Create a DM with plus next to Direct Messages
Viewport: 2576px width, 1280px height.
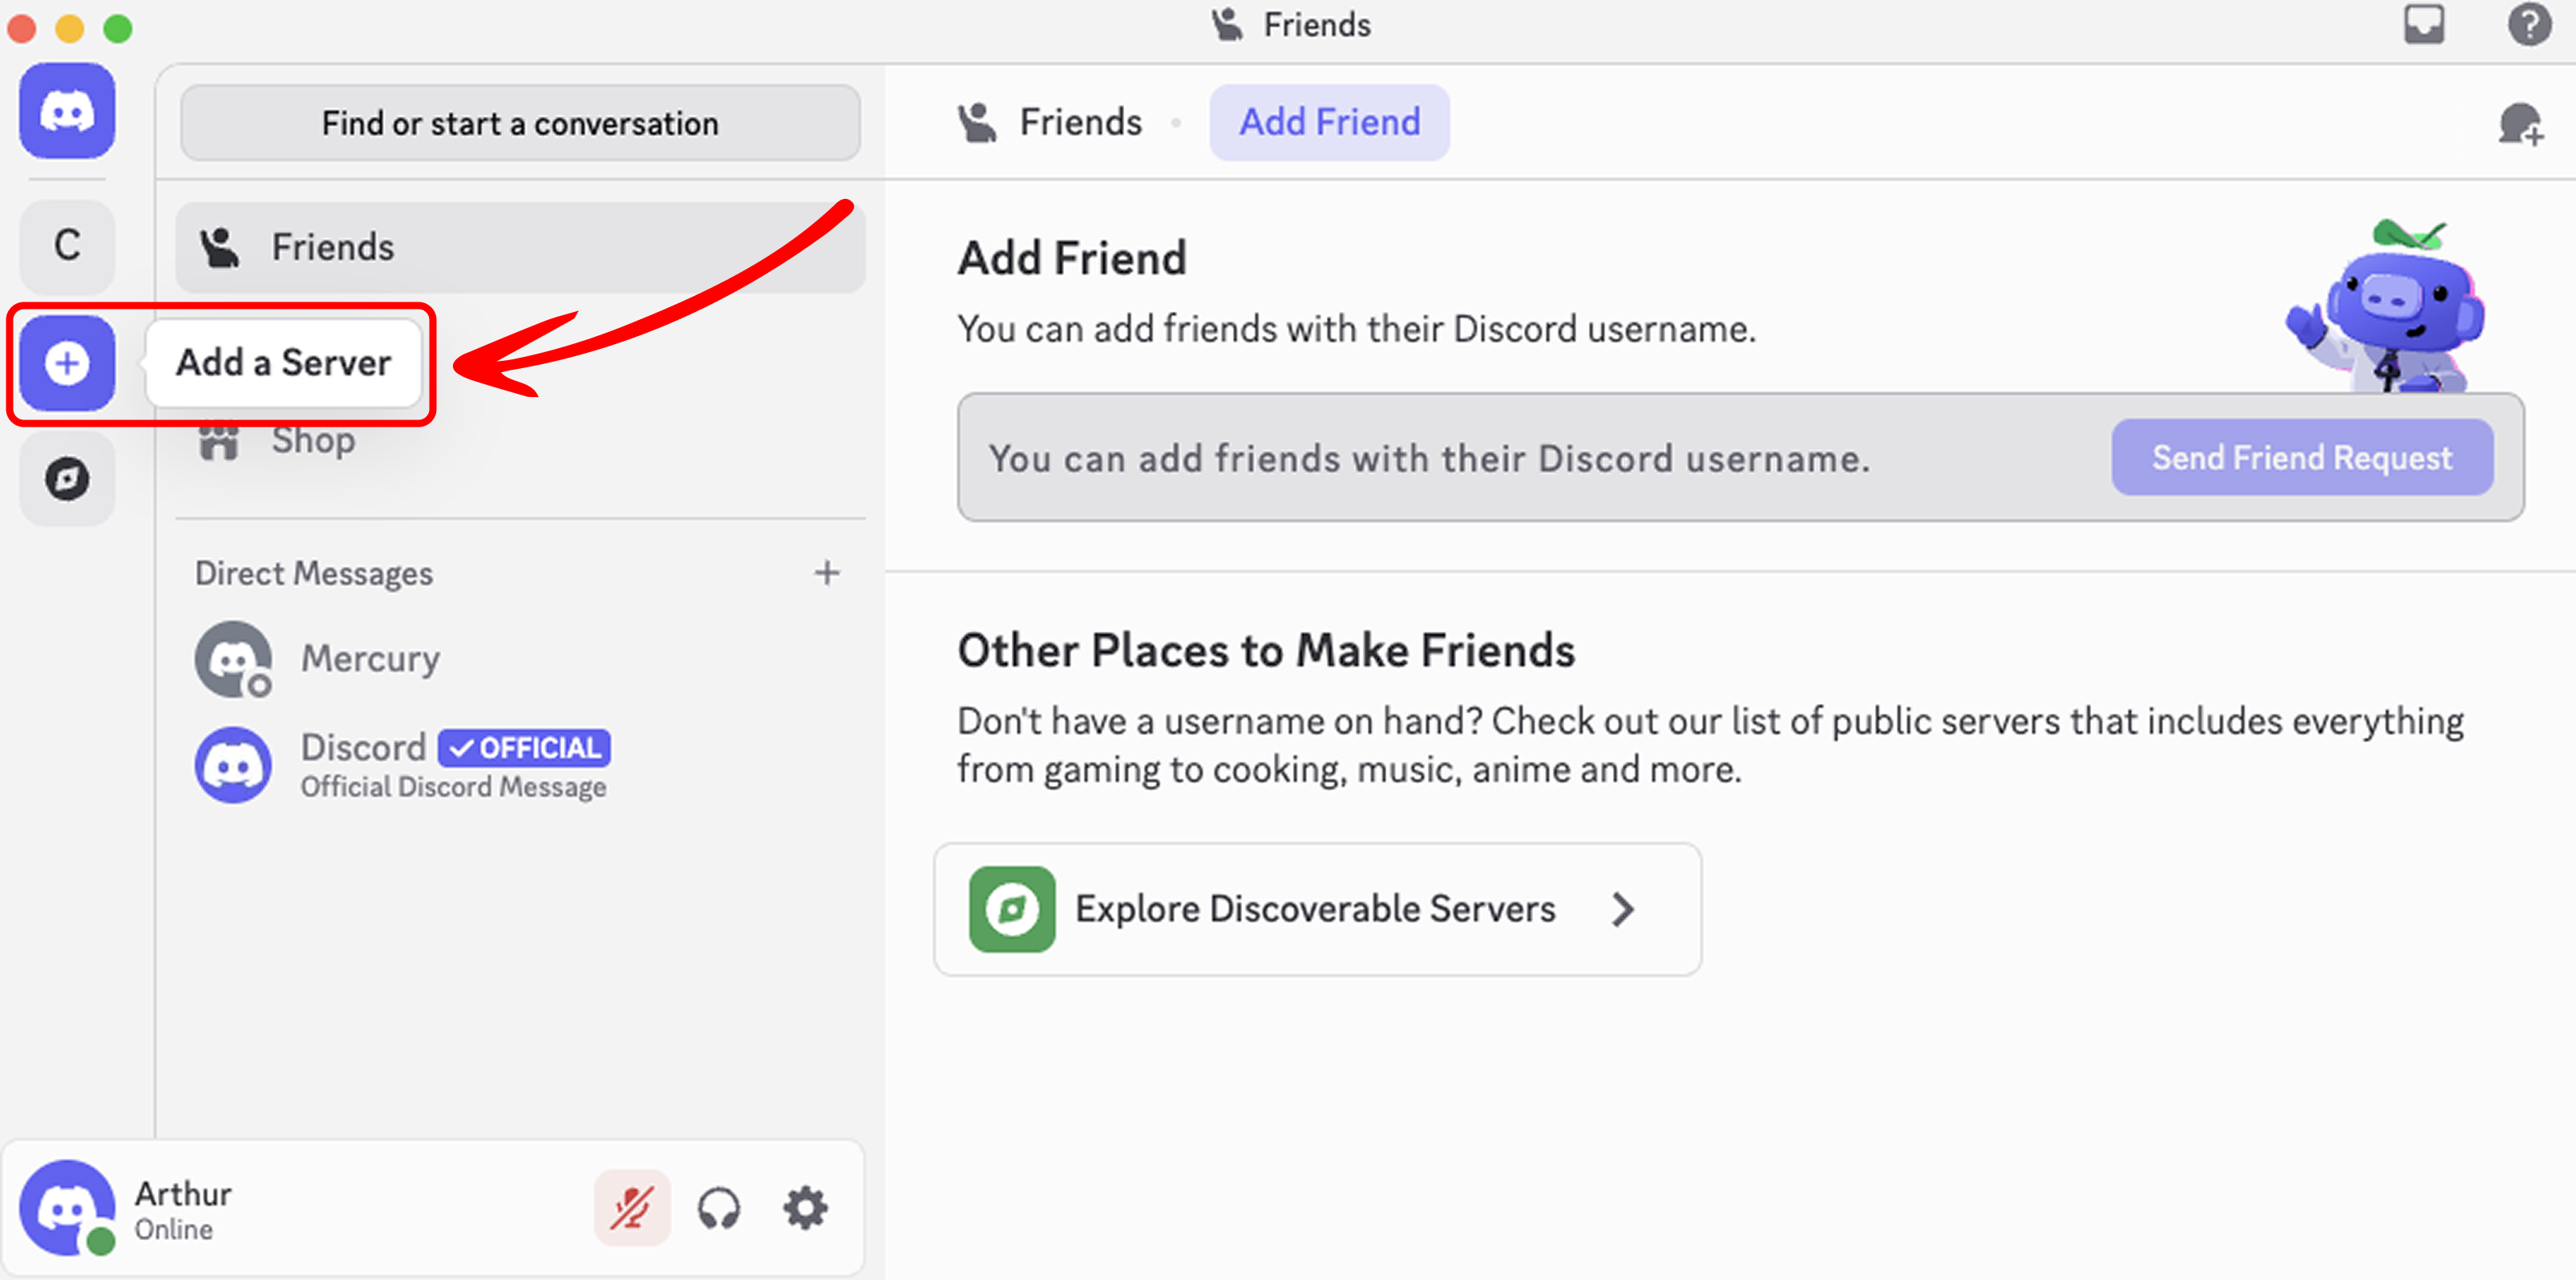826,573
